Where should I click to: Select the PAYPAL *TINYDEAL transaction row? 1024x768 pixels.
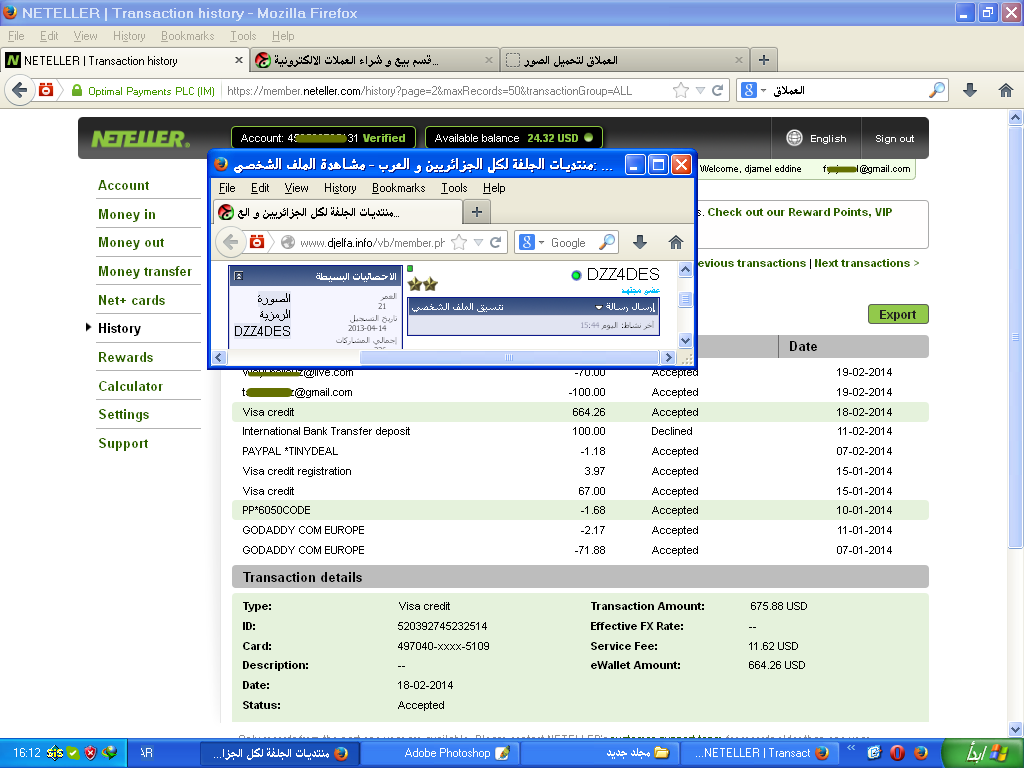580,451
